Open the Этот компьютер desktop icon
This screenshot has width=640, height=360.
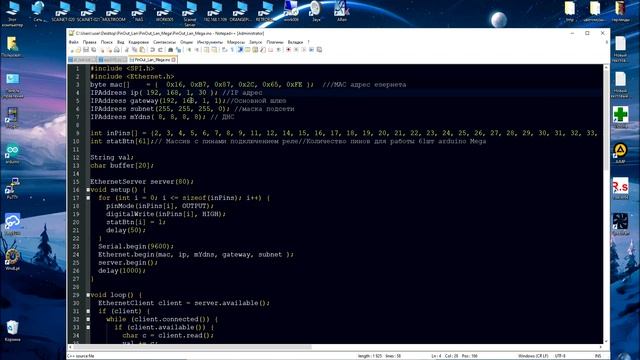pyautogui.click(x=12, y=14)
